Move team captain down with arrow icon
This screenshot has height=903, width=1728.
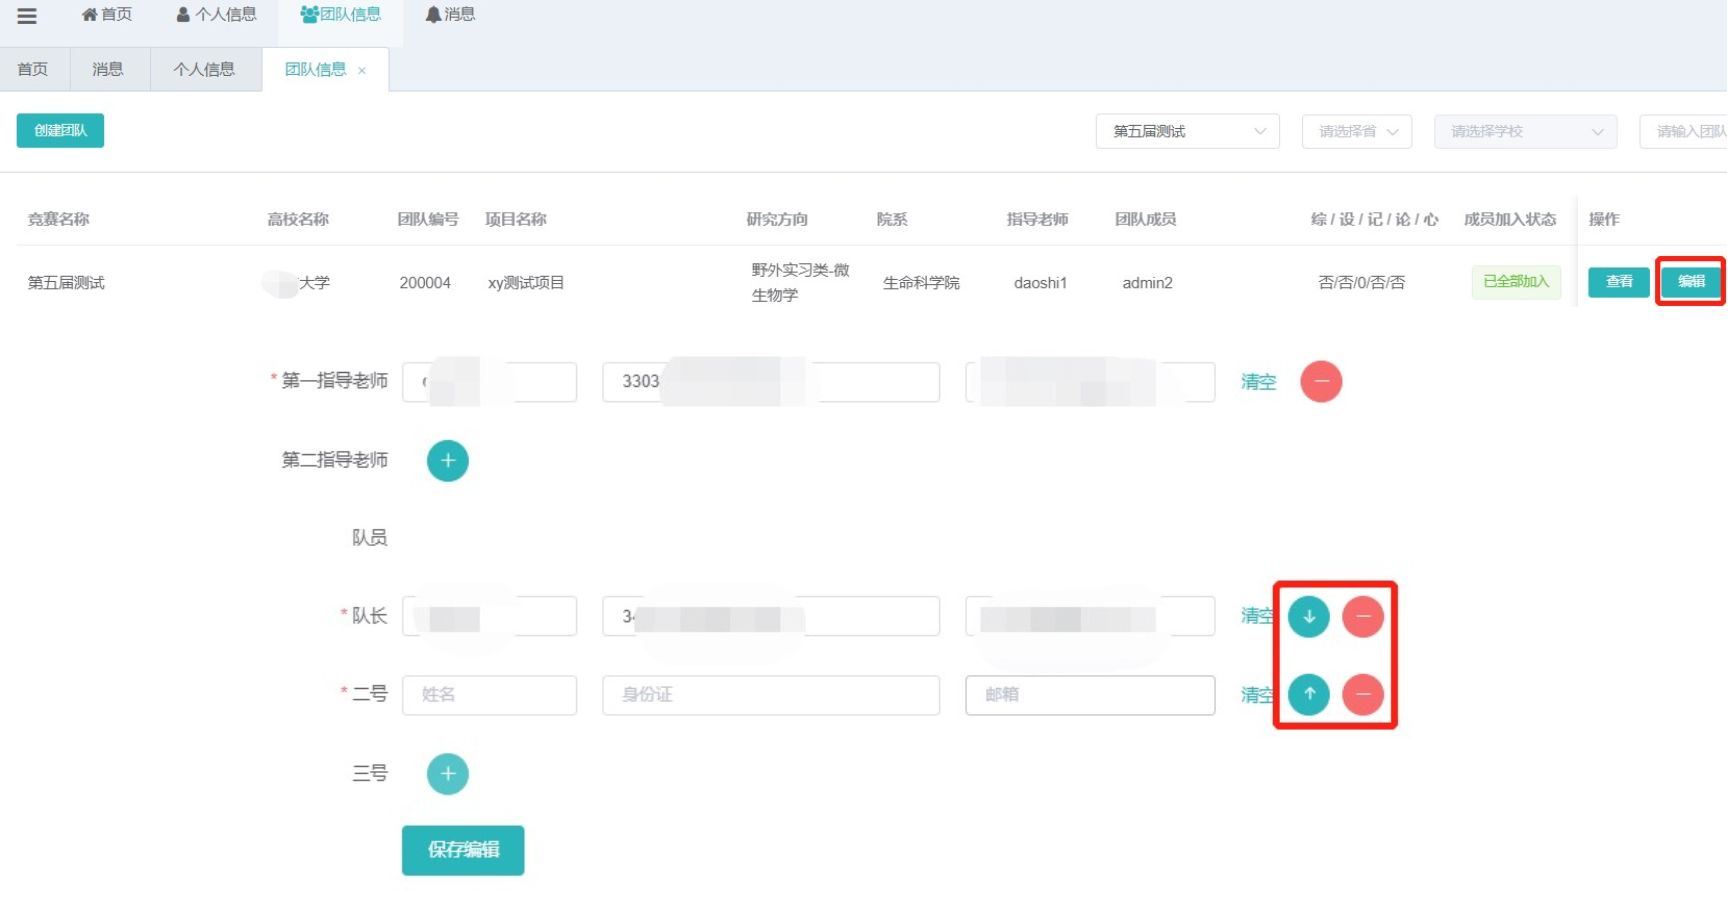1308,617
